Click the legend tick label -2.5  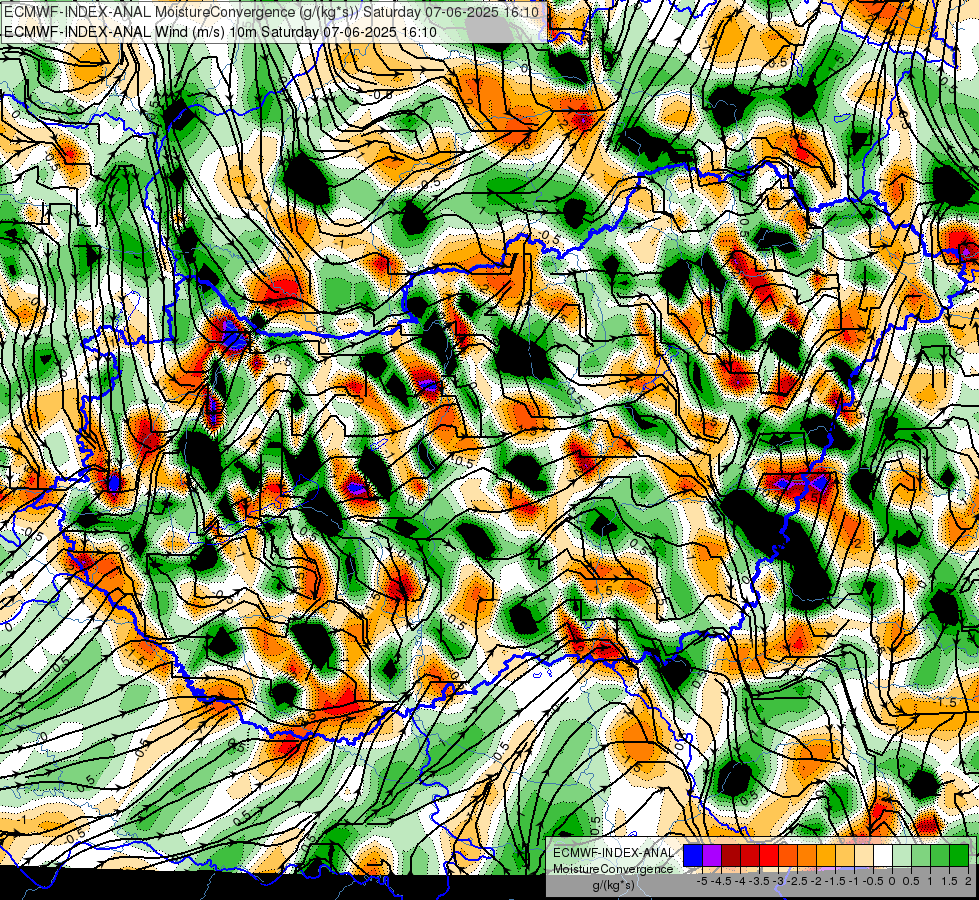coord(797,881)
